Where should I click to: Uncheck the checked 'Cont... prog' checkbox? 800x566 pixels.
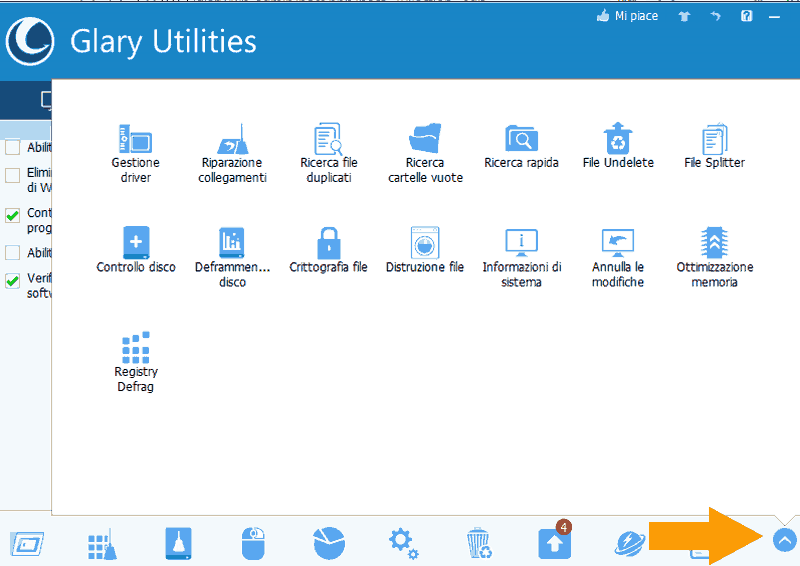click(13, 215)
